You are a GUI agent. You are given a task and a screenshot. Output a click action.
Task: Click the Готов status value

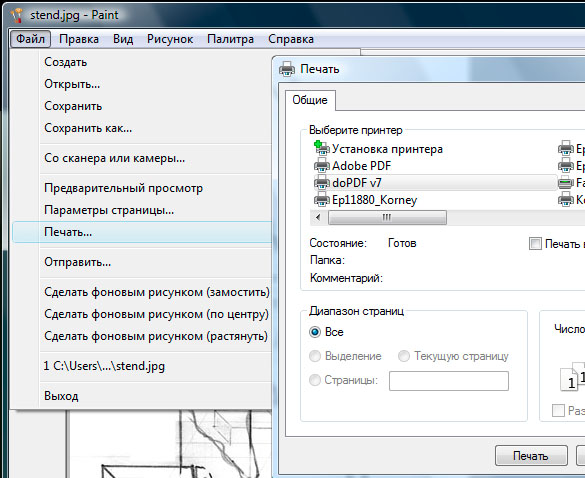(x=402, y=243)
